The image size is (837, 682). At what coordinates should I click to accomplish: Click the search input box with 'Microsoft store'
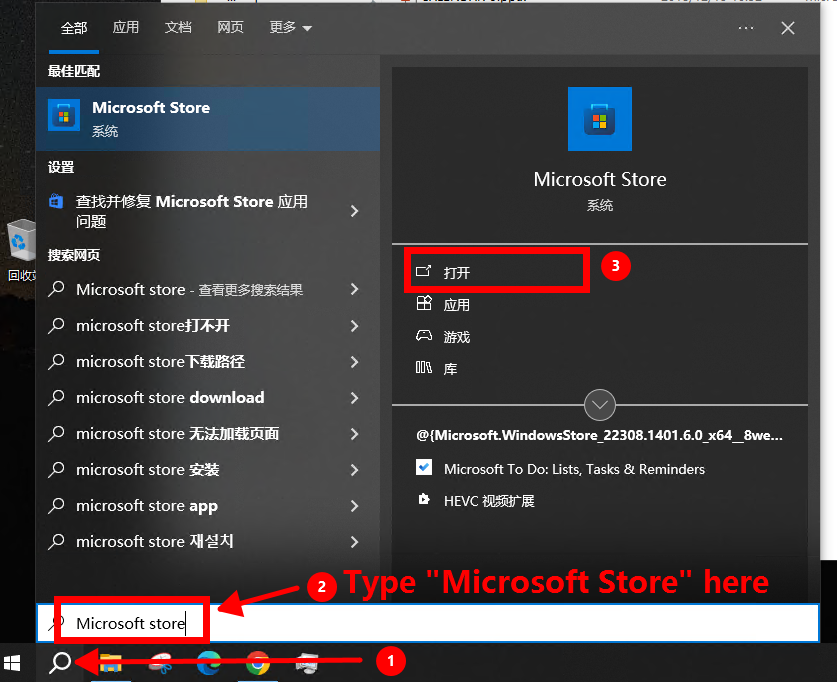(428, 624)
